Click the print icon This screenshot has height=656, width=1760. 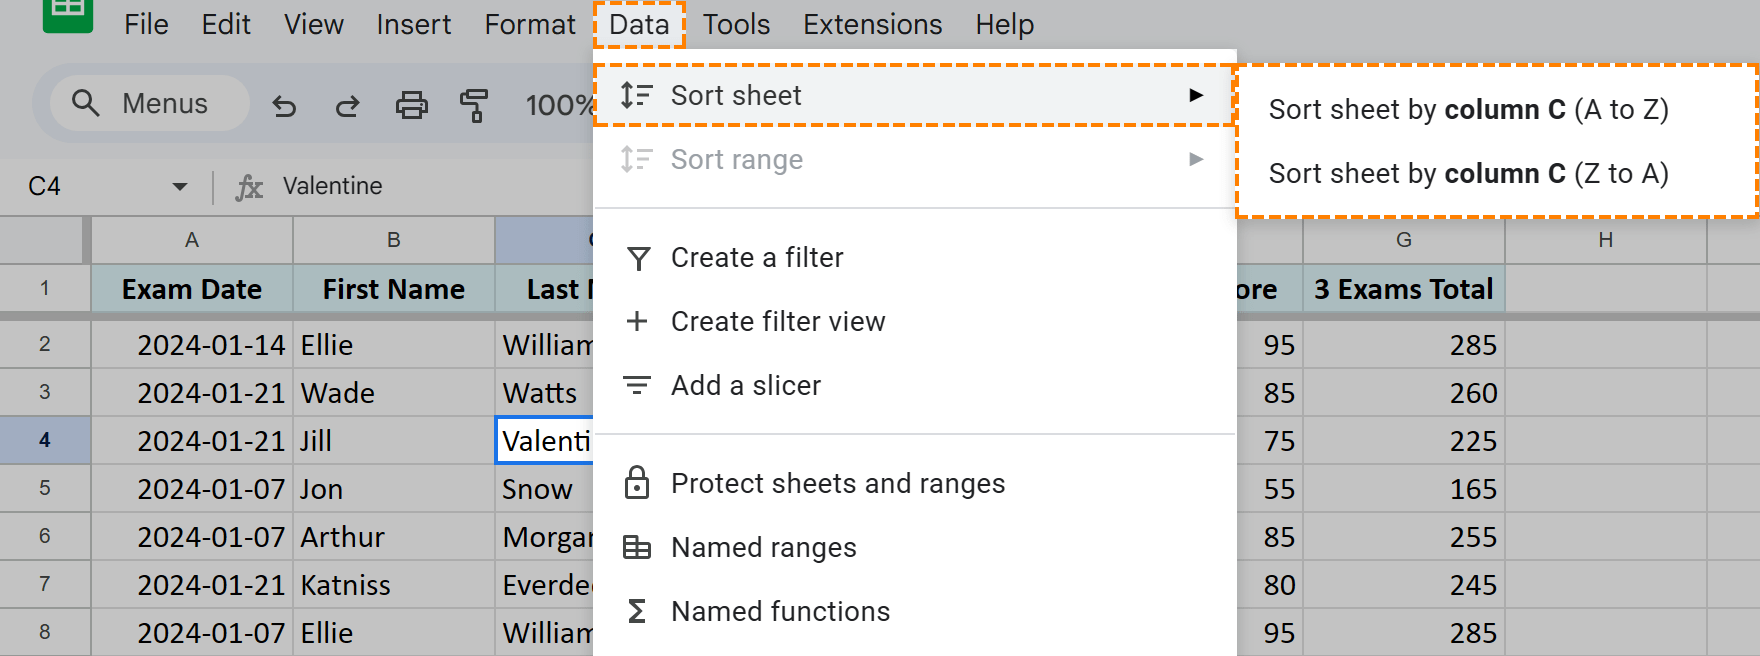coord(411,104)
